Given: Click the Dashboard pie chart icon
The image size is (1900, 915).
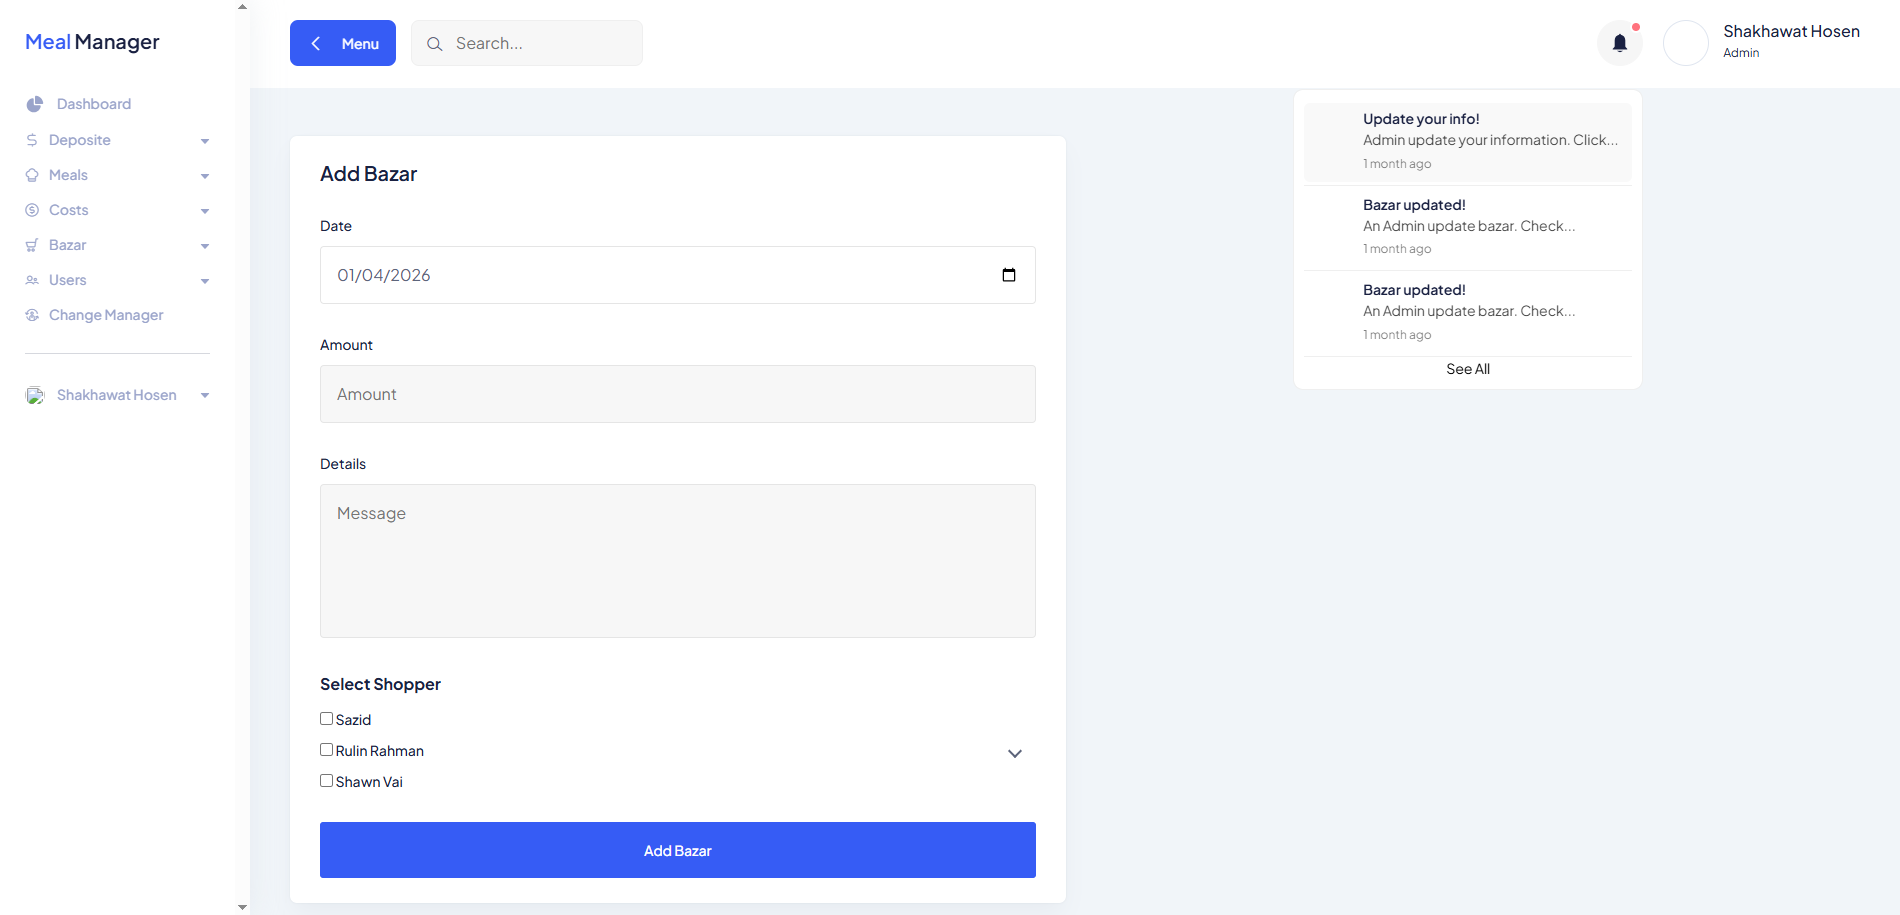Looking at the screenshot, I should 35,104.
